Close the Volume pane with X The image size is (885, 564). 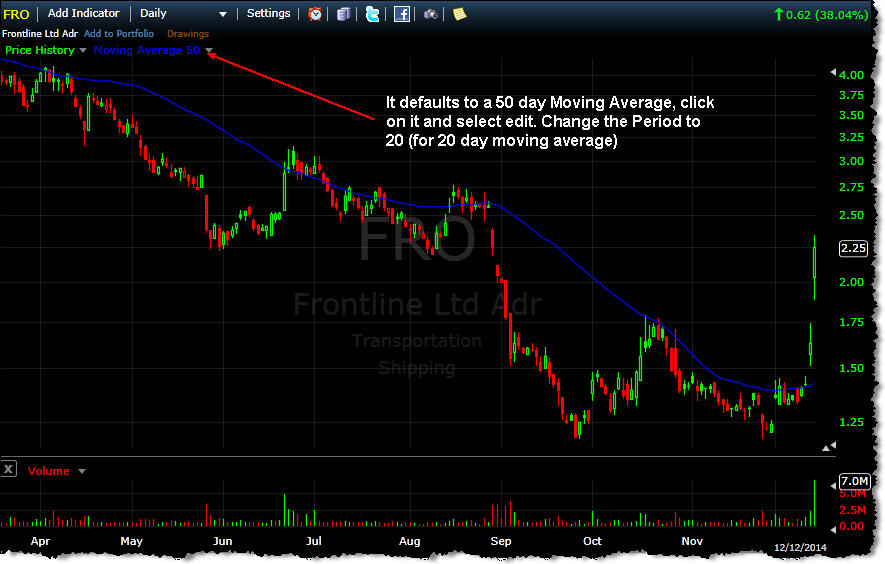pos(8,469)
